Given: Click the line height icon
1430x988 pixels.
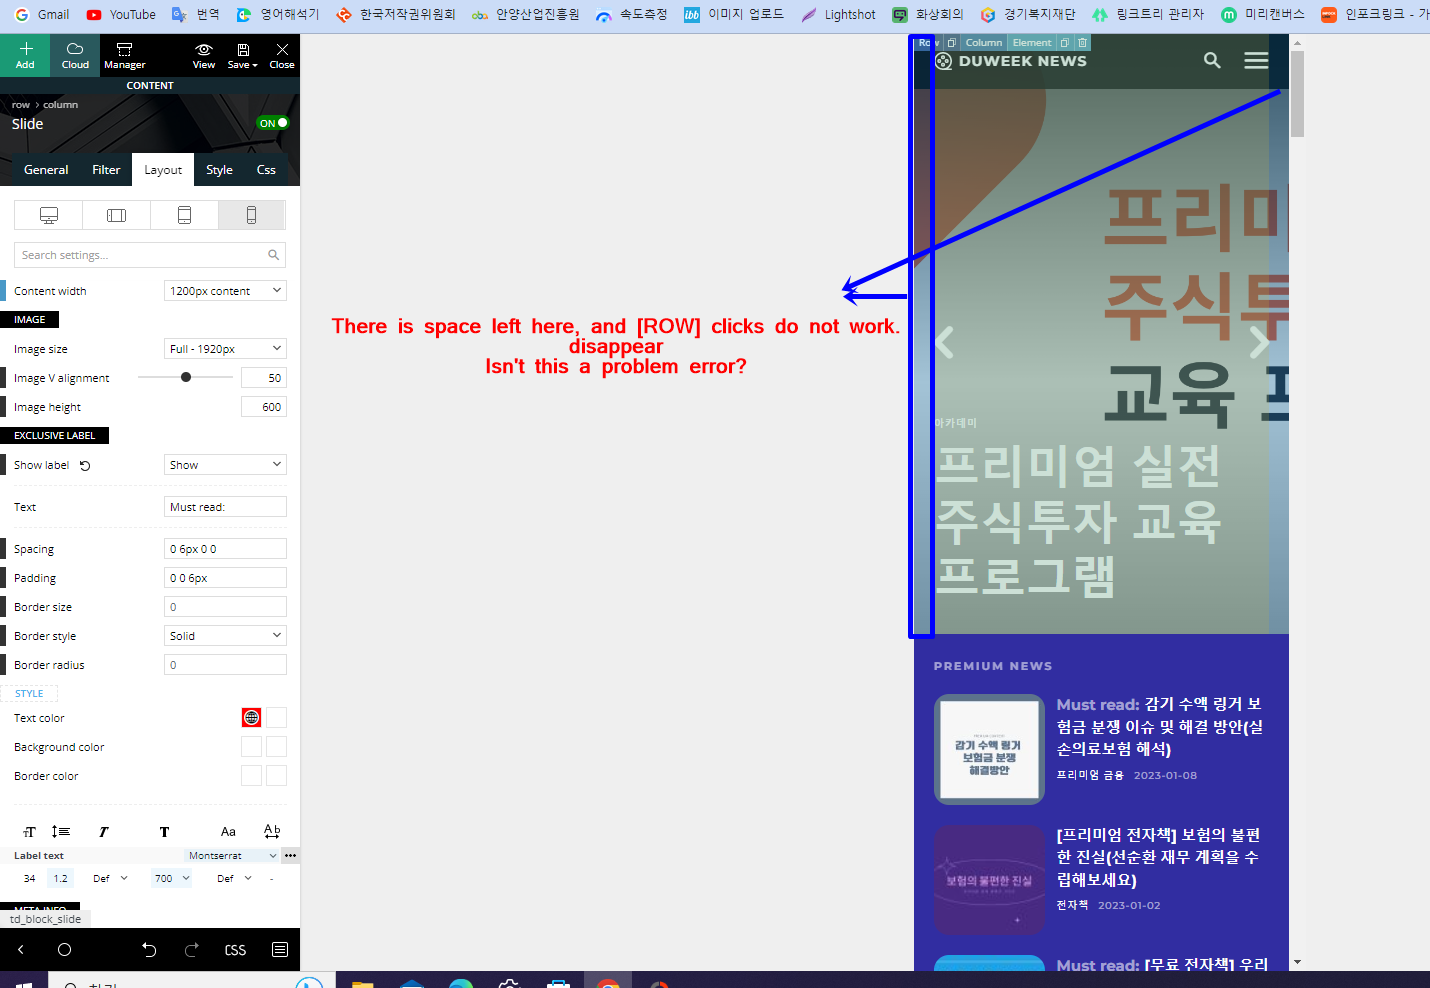Looking at the screenshot, I should click(x=61, y=832).
